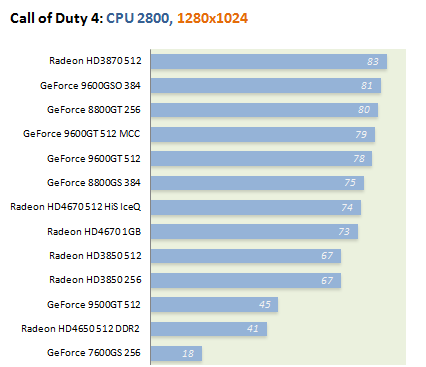Click the bar value 78
426x367 pixels.
click(x=359, y=158)
